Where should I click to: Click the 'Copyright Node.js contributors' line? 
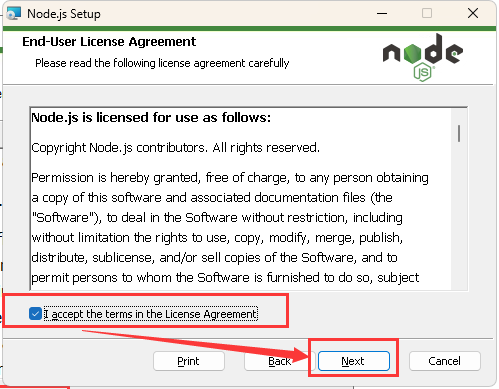(175, 148)
